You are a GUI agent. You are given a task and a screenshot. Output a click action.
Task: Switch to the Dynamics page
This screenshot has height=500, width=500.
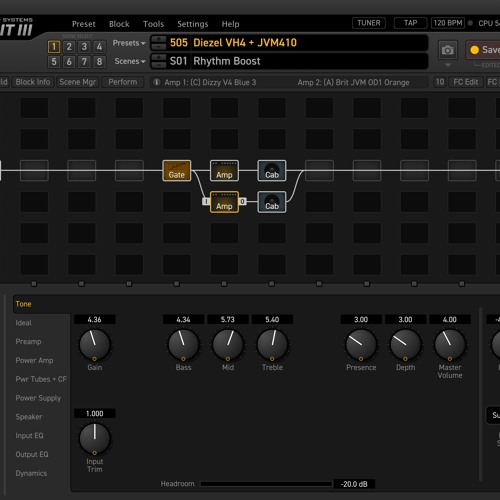(31, 473)
